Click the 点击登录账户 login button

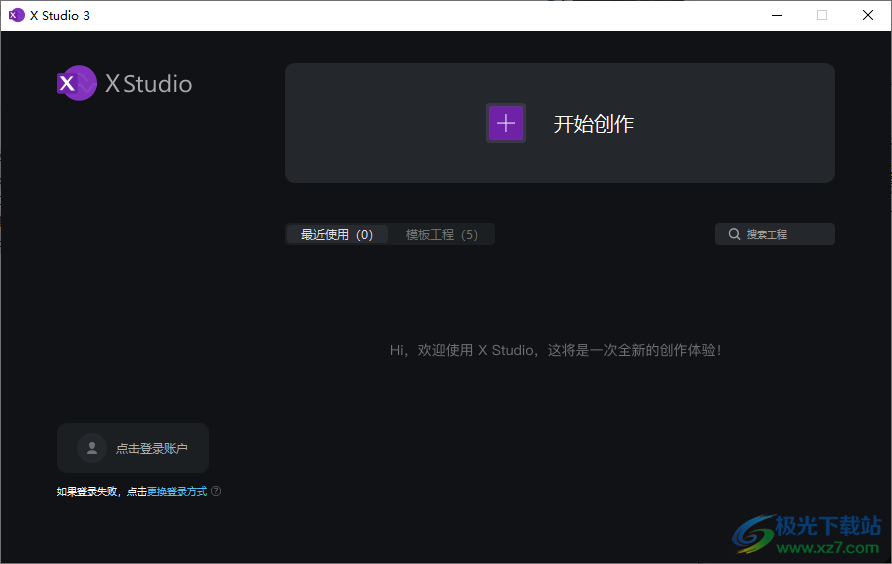click(x=133, y=448)
